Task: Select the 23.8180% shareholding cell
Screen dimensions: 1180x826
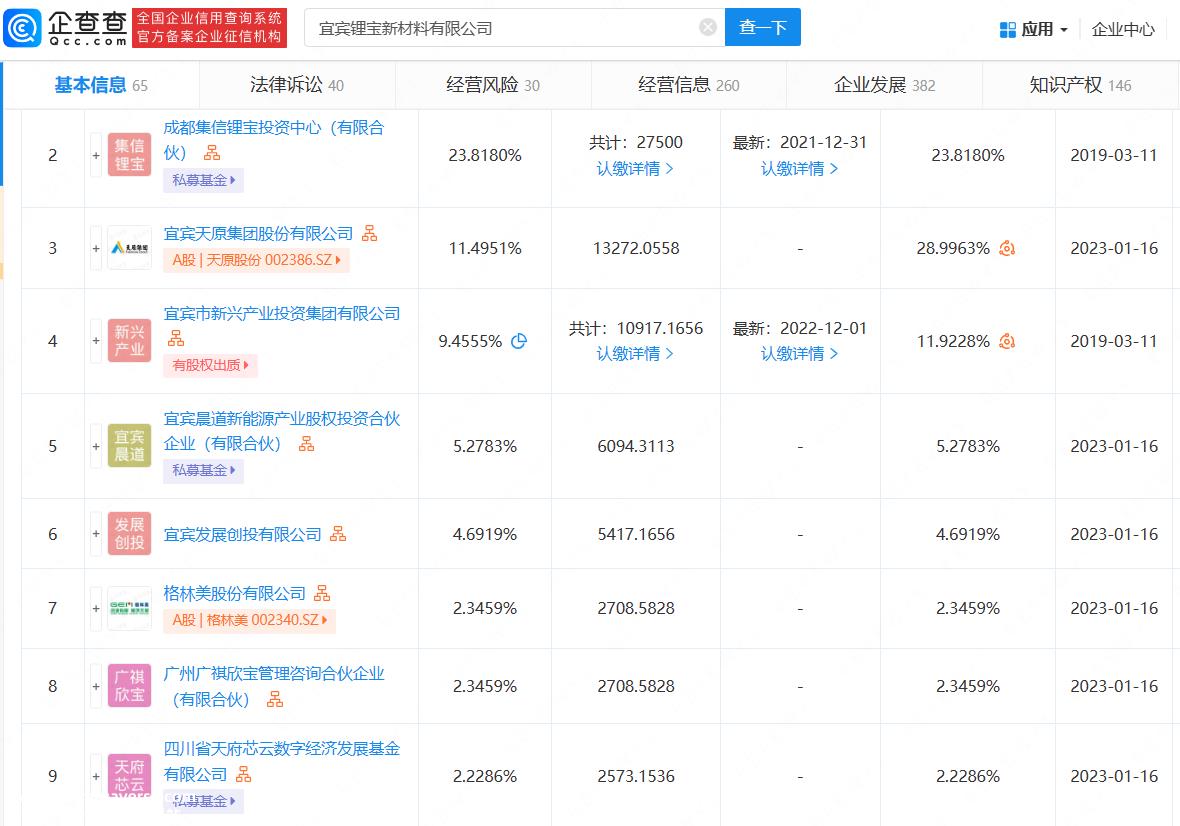Action: 485,155
